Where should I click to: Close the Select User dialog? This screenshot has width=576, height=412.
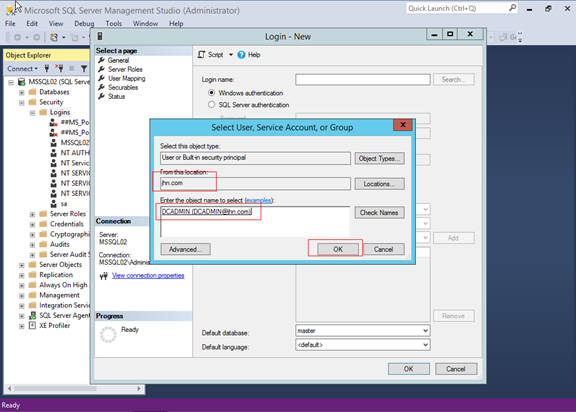pos(403,125)
